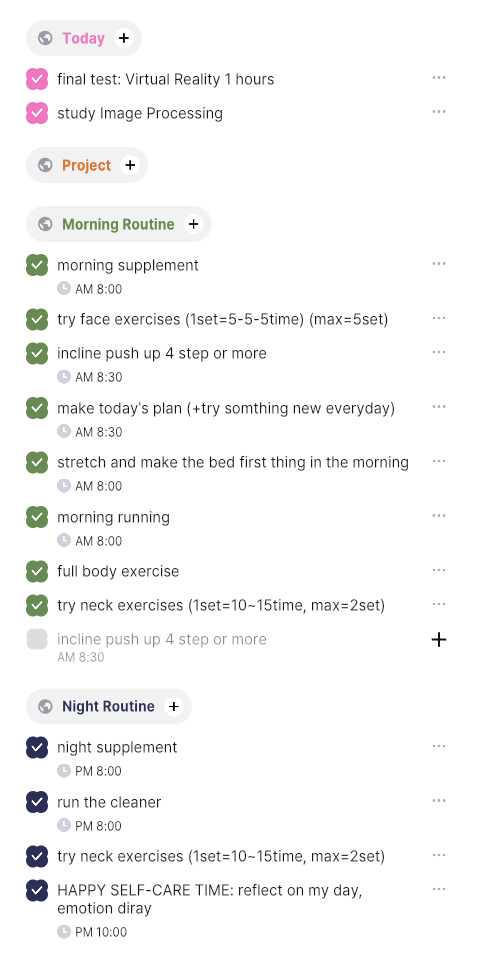The image size is (499, 955).
Task: Click the clock icon under morning supplement
Action: click(64, 288)
